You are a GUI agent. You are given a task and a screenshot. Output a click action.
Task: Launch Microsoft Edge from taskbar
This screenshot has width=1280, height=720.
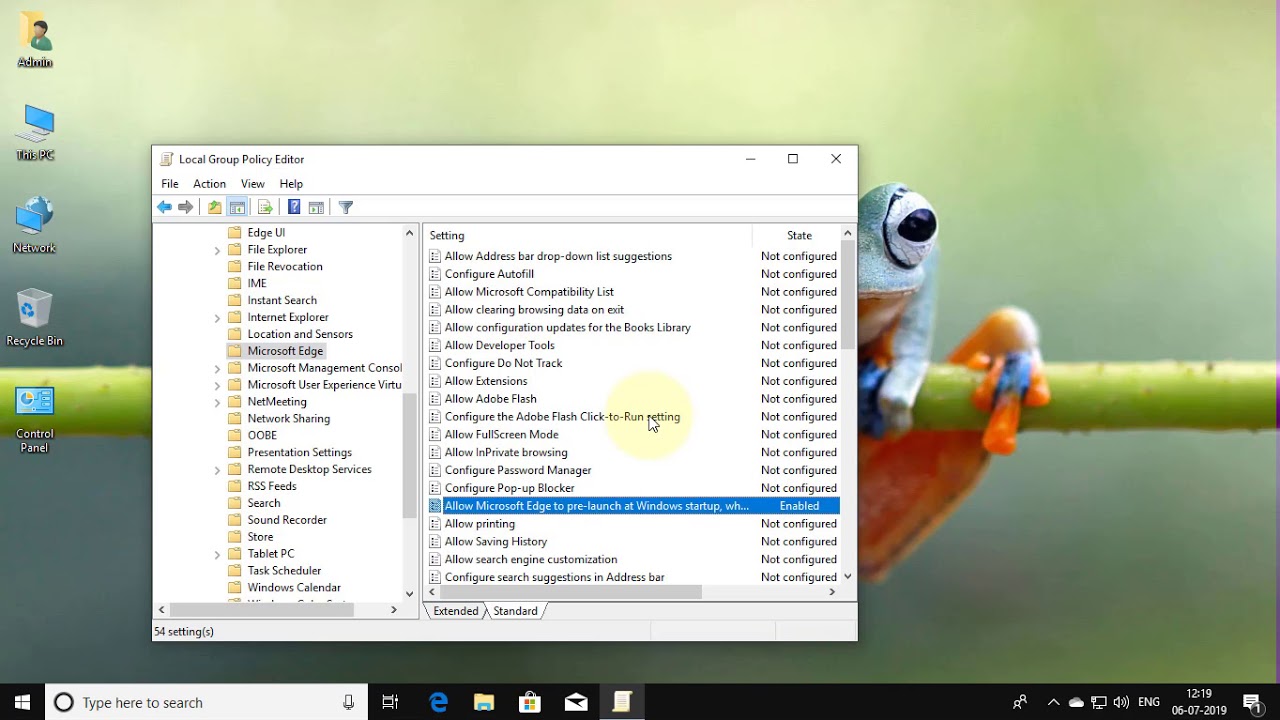tap(438, 702)
